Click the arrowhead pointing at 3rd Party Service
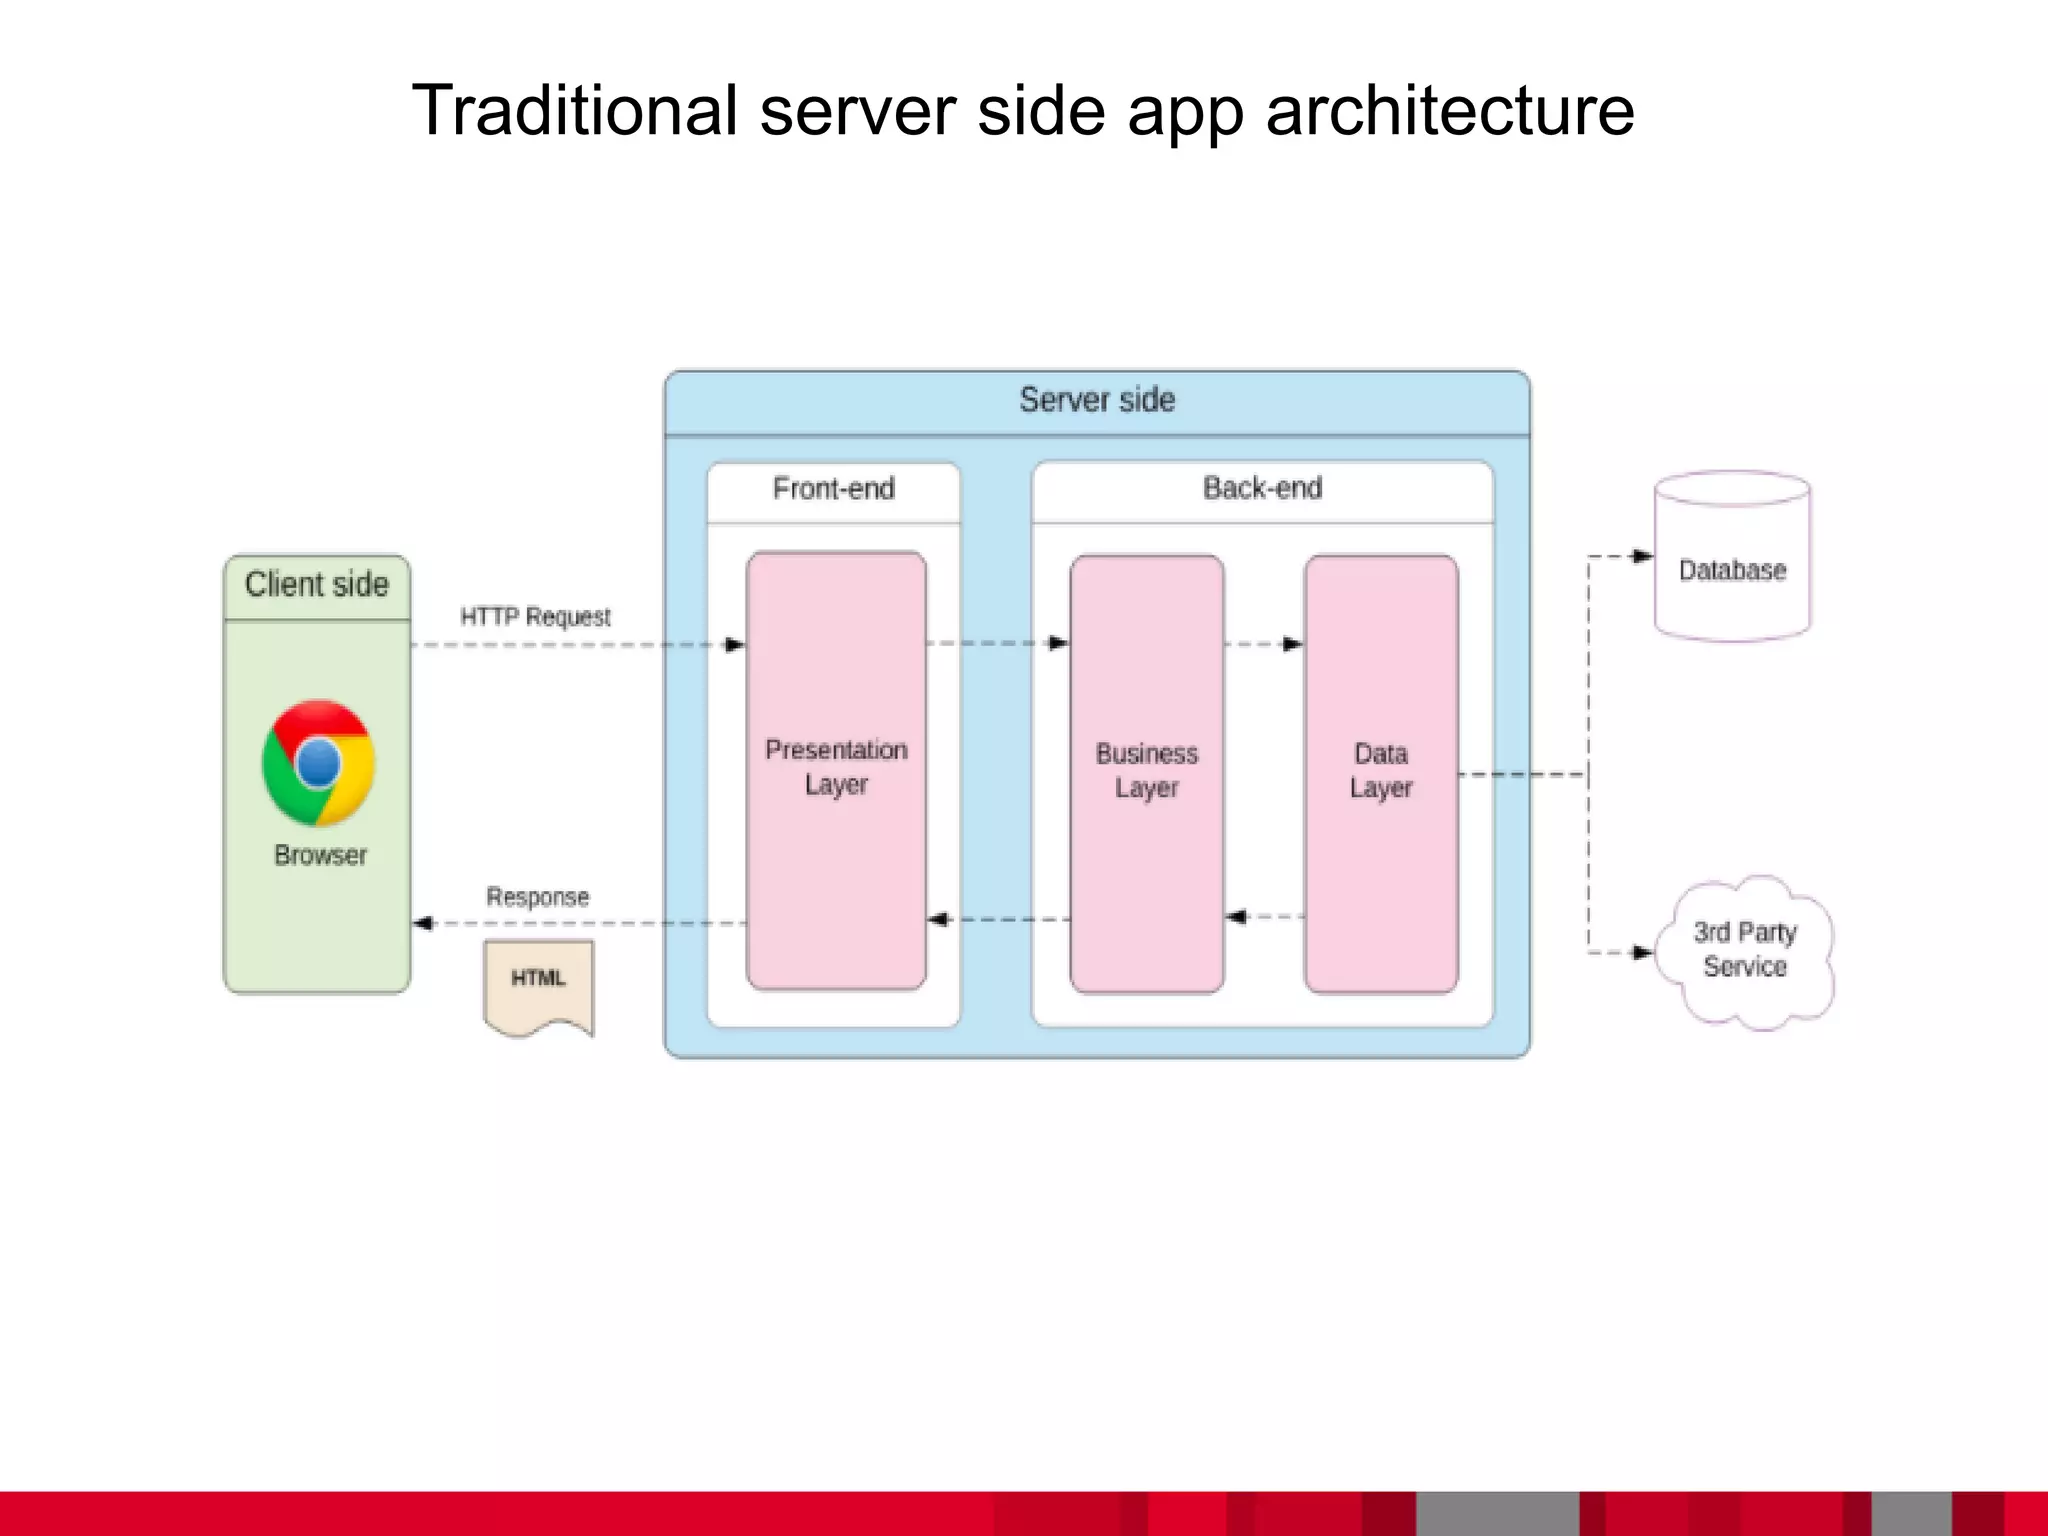 pos(1641,953)
